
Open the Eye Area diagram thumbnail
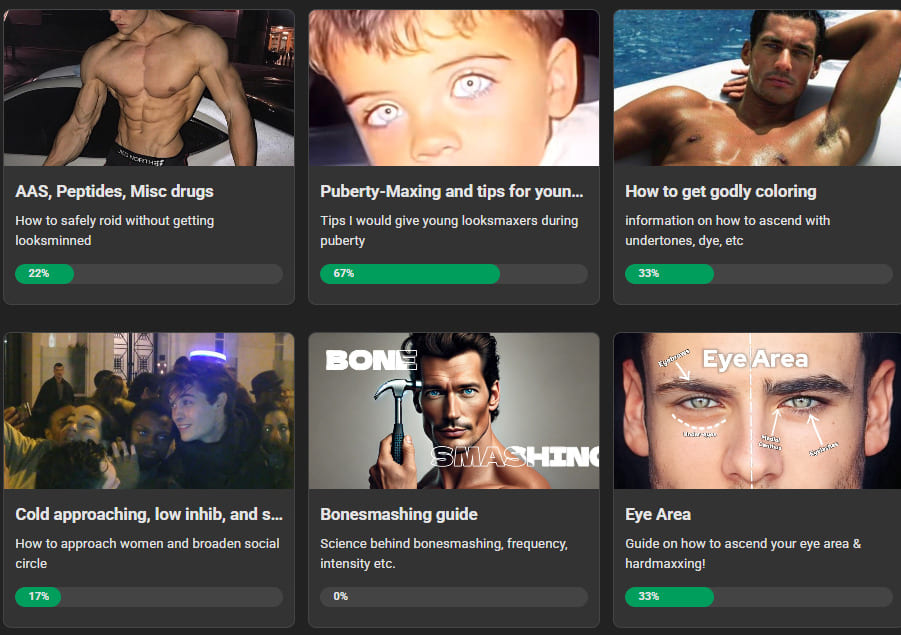tap(757, 411)
